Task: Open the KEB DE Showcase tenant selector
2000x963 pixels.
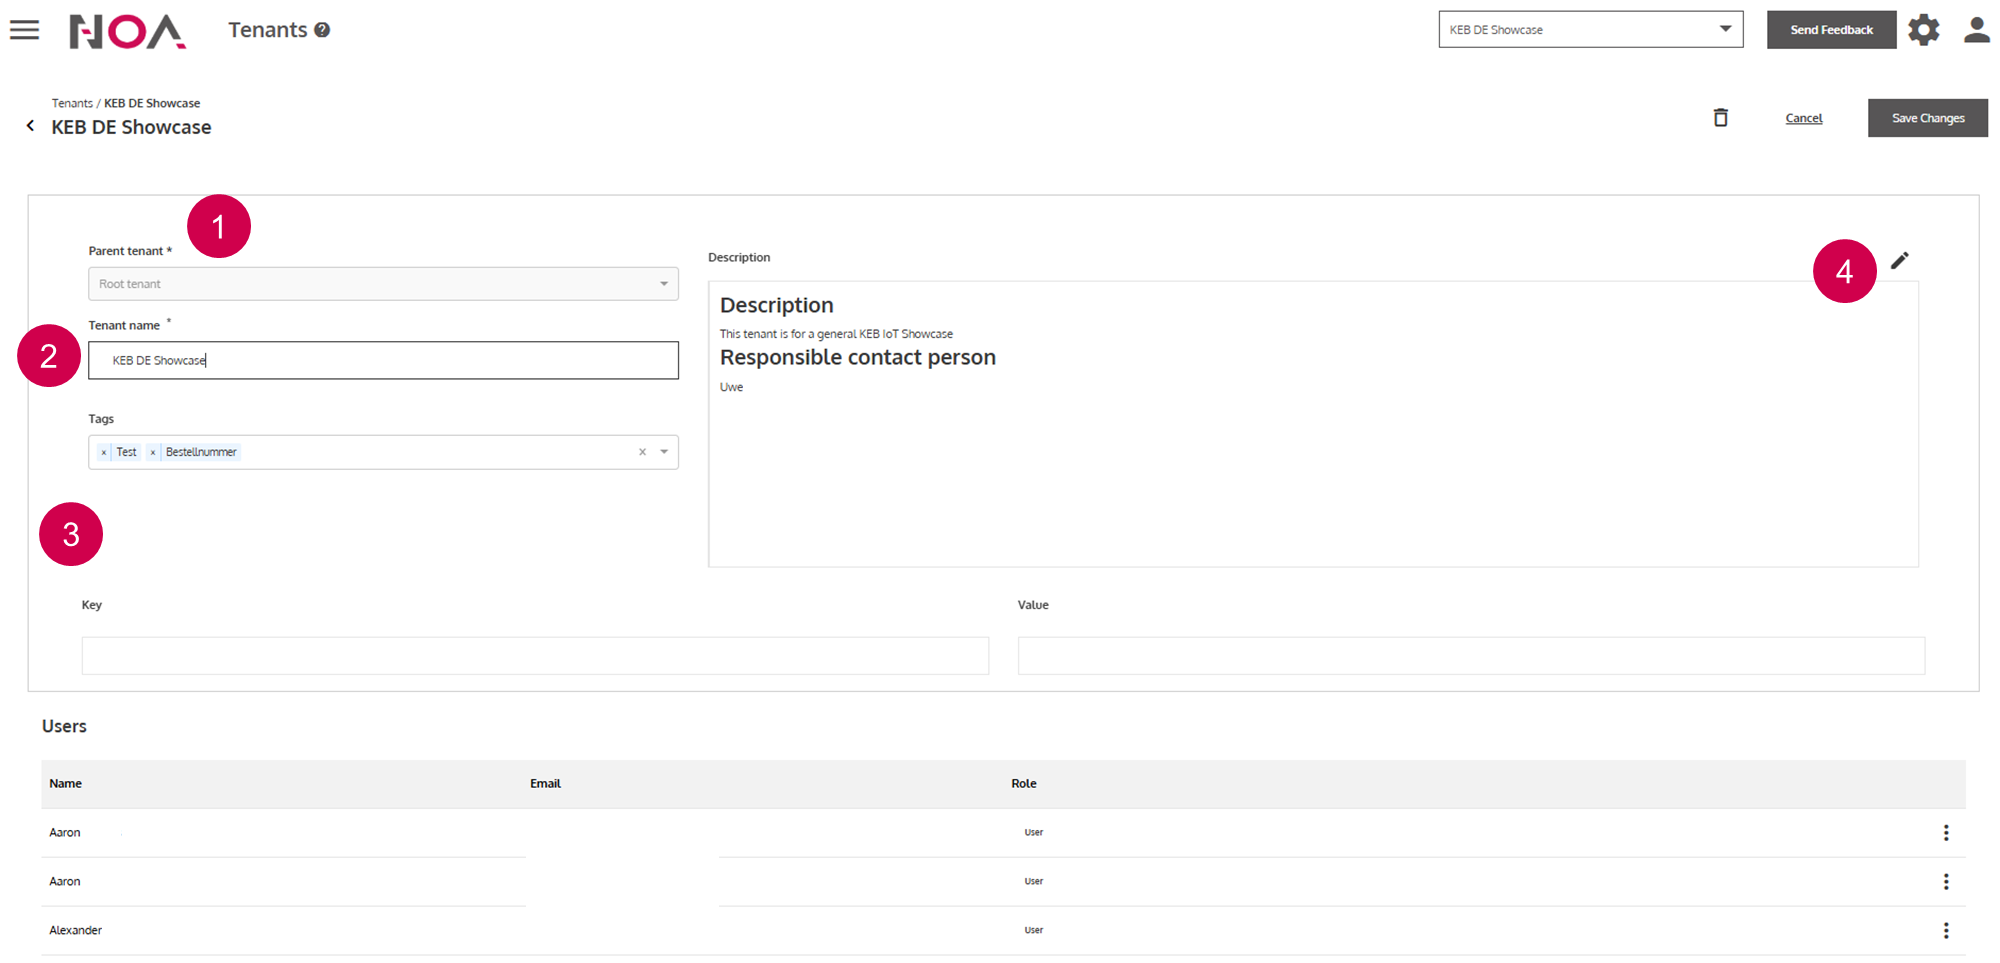Action: pyautogui.click(x=1590, y=30)
